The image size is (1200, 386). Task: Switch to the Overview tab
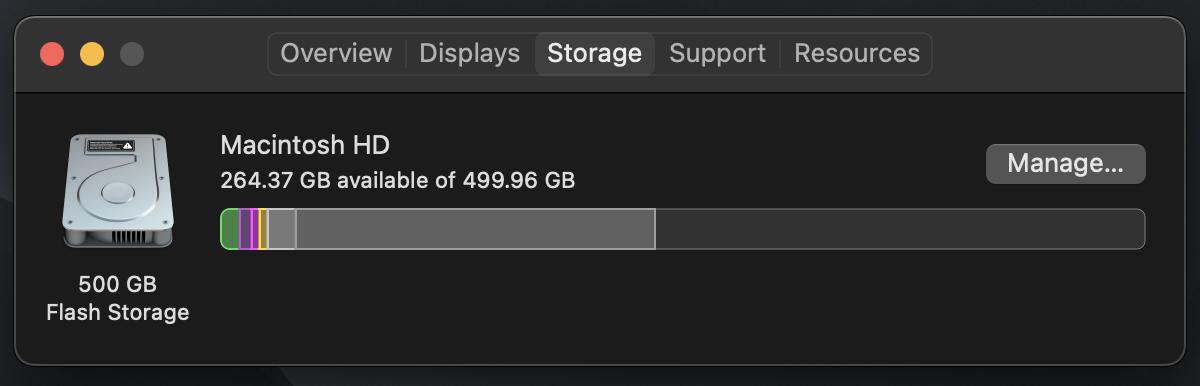(x=336, y=53)
